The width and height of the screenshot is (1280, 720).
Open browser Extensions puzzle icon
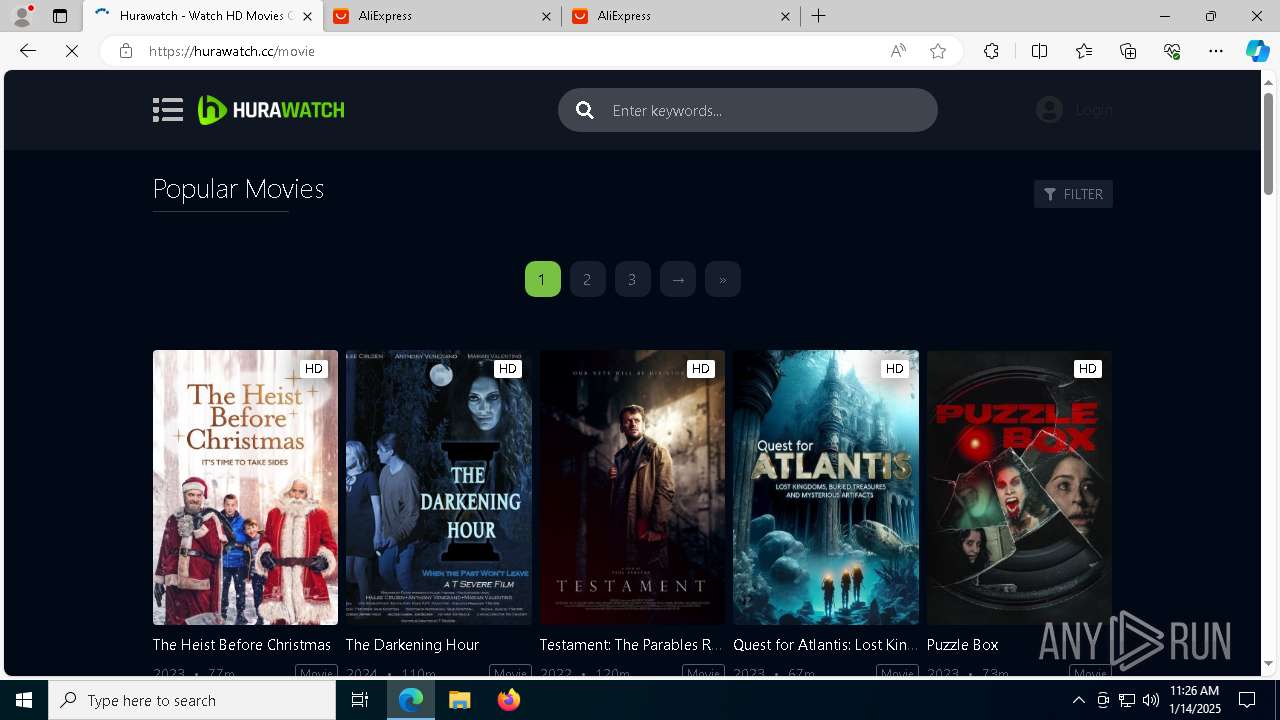[991, 51]
